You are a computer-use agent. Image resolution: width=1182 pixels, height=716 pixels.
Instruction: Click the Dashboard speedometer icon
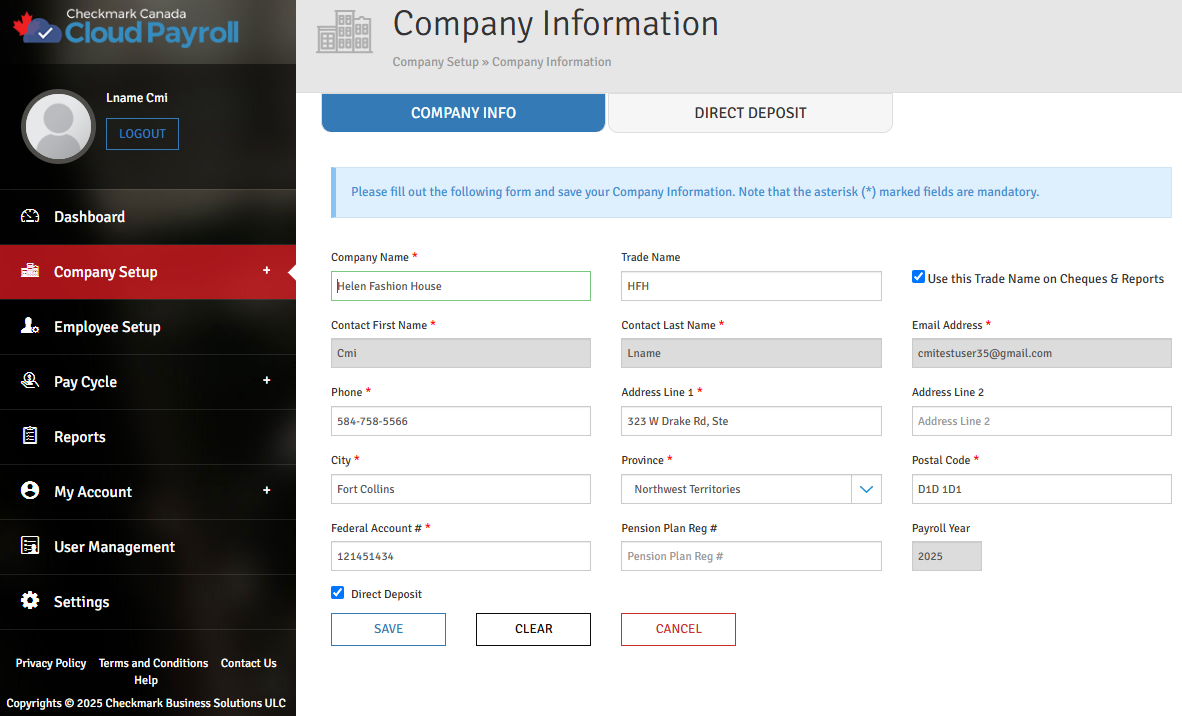click(x=30, y=217)
